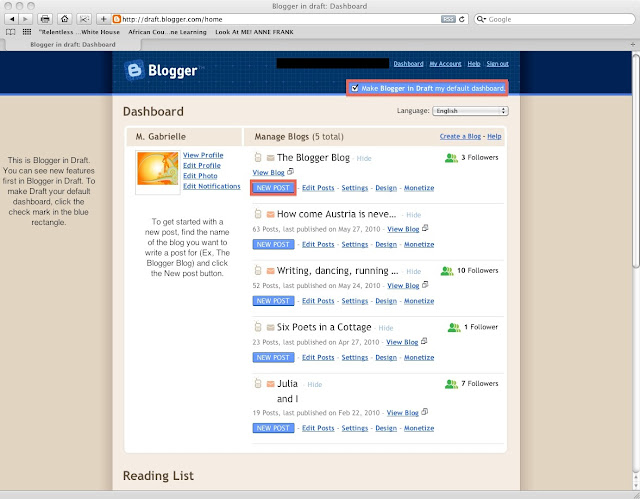Click followers icon next to 7 Followers
The image size is (640, 499).
(451, 384)
